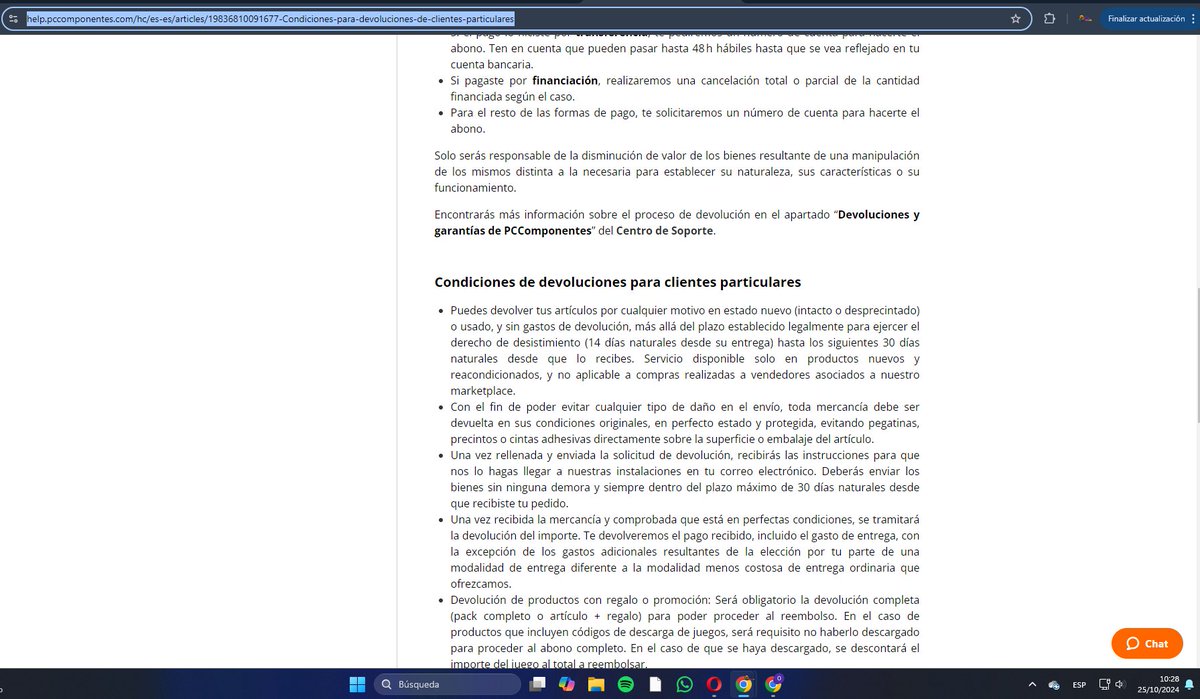This screenshot has width=1200, height=699.
Task: Click the bullet starting "Para el resto de las formas"
Action: pyautogui.click(x=685, y=120)
